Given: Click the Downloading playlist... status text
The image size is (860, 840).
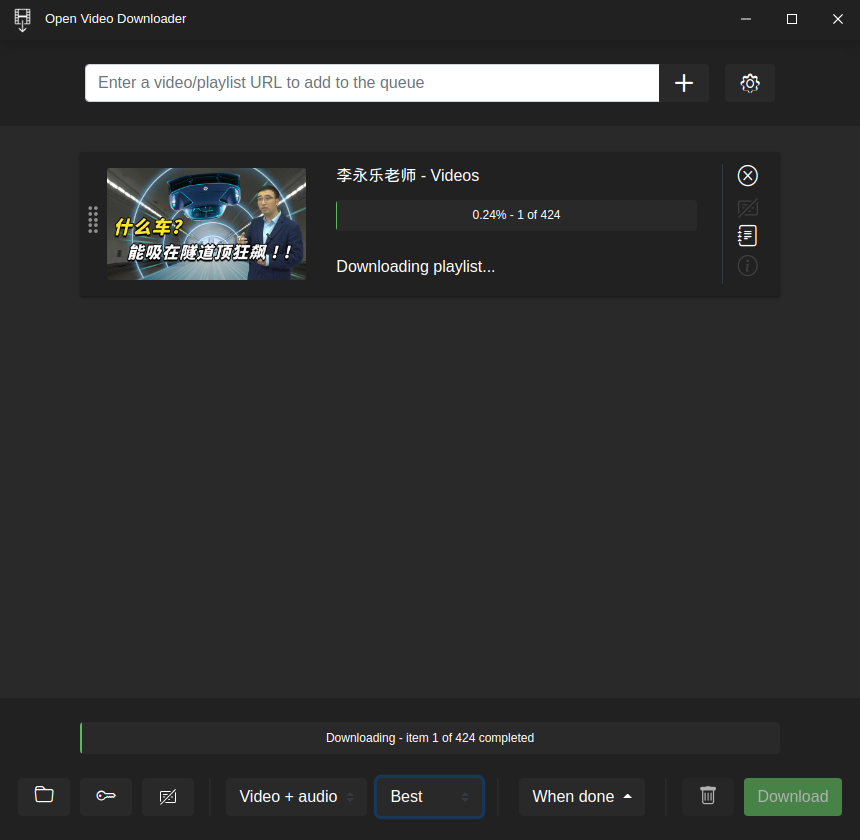Looking at the screenshot, I should point(415,266).
